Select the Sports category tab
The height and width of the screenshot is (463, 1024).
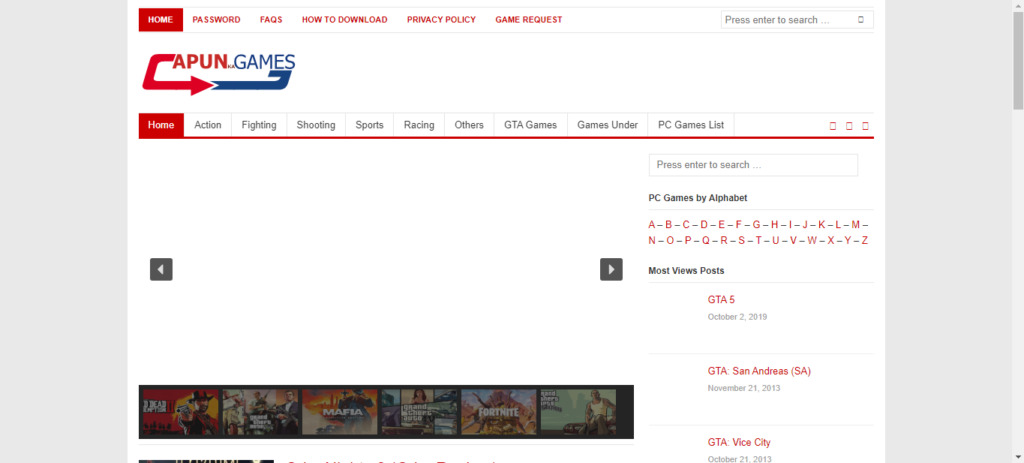pyautogui.click(x=370, y=125)
